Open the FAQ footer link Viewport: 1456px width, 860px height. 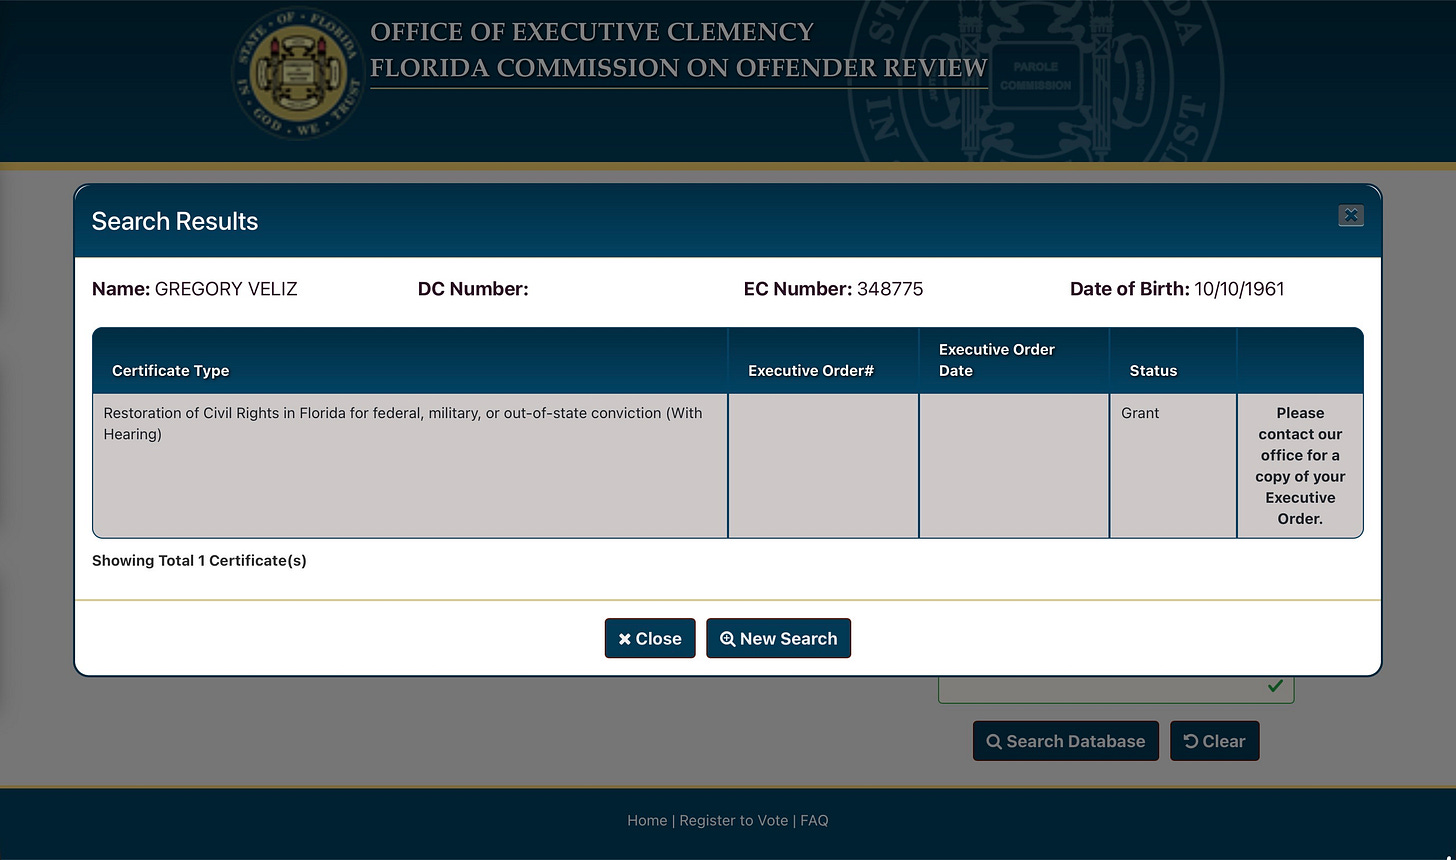point(814,820)
